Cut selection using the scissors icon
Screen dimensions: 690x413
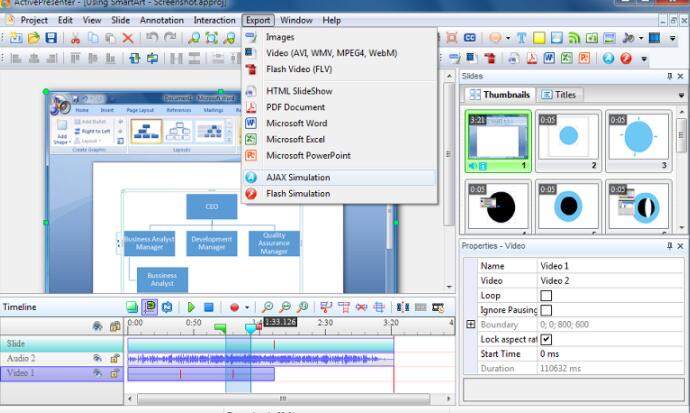click(x=75, y=38)
